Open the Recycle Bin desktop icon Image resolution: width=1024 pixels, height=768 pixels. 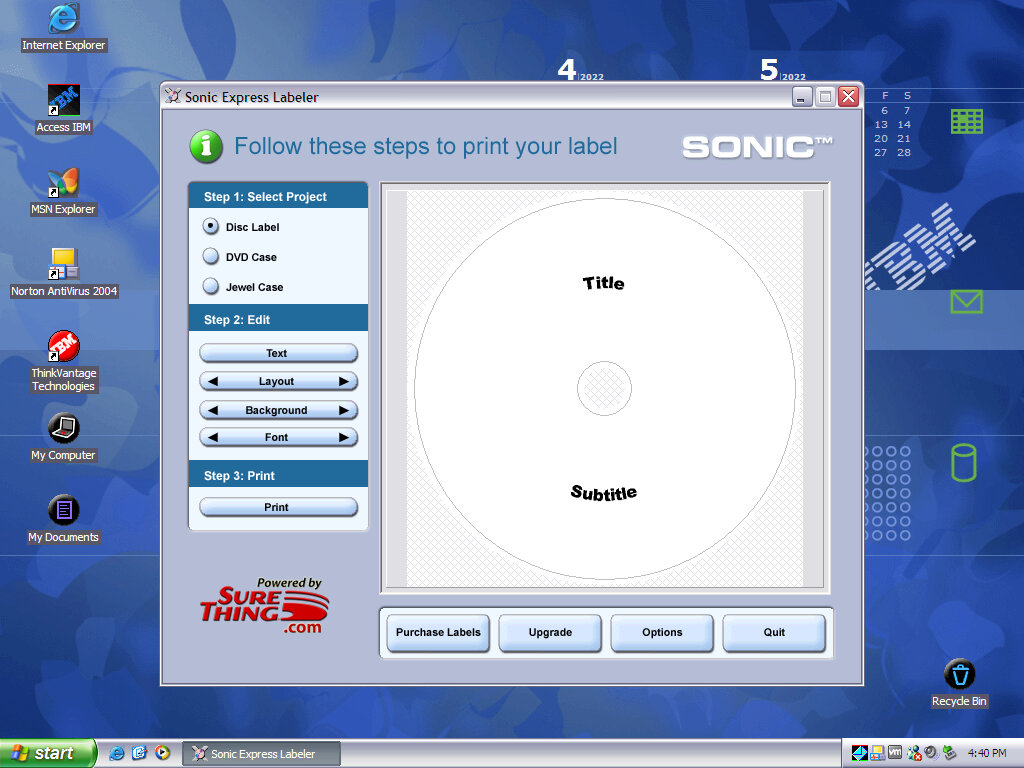pos(959,675)
